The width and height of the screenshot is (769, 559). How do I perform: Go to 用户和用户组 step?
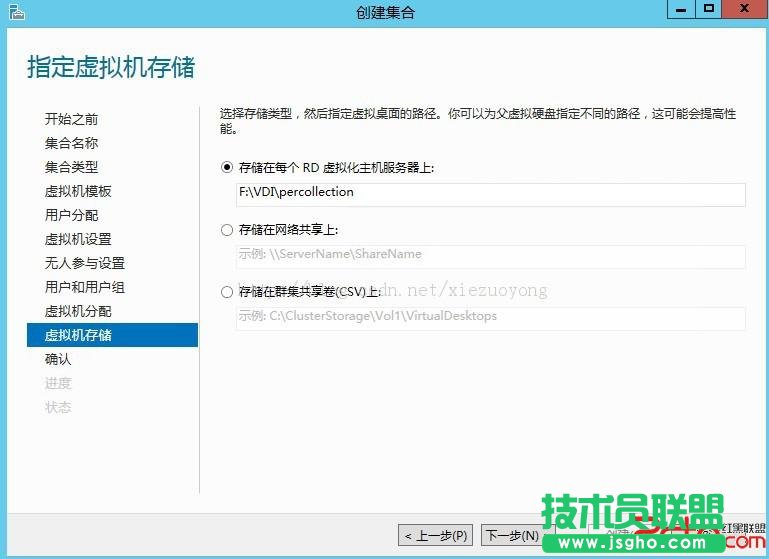(x=84, y=287)
